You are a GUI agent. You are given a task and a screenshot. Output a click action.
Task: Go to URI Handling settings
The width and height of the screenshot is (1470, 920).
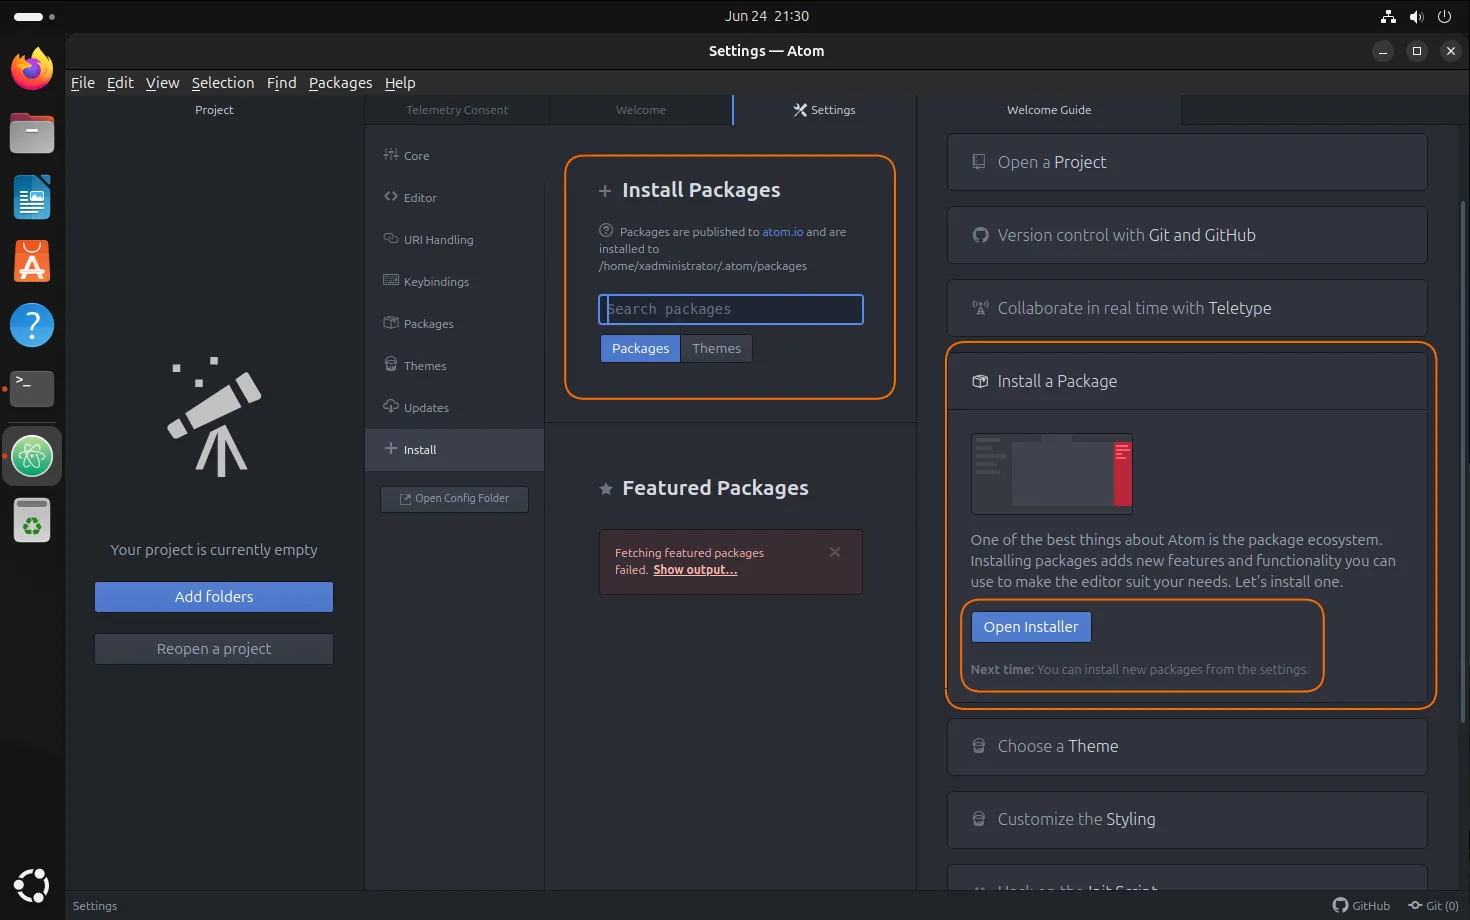(x=454, y=240)
